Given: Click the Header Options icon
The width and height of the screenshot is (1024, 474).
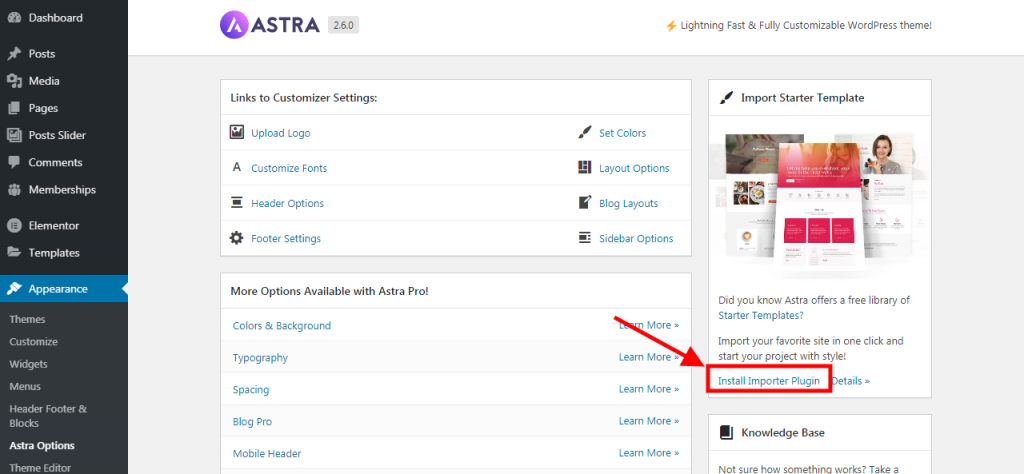Looking at the screenshot, I should tap(236, 203).
